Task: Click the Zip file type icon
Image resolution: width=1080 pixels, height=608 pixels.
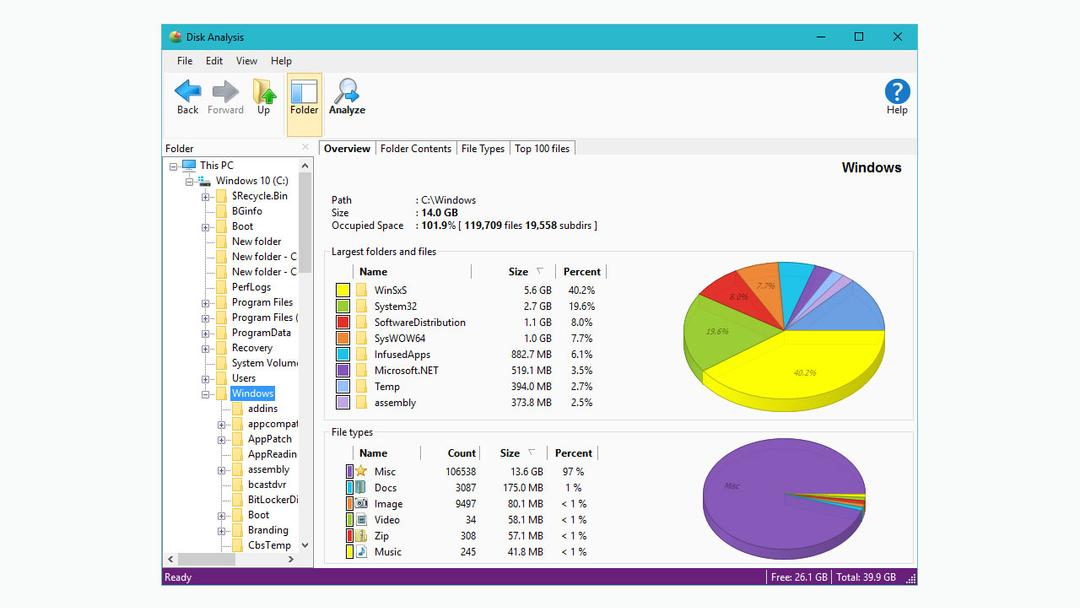Action: 362,536
